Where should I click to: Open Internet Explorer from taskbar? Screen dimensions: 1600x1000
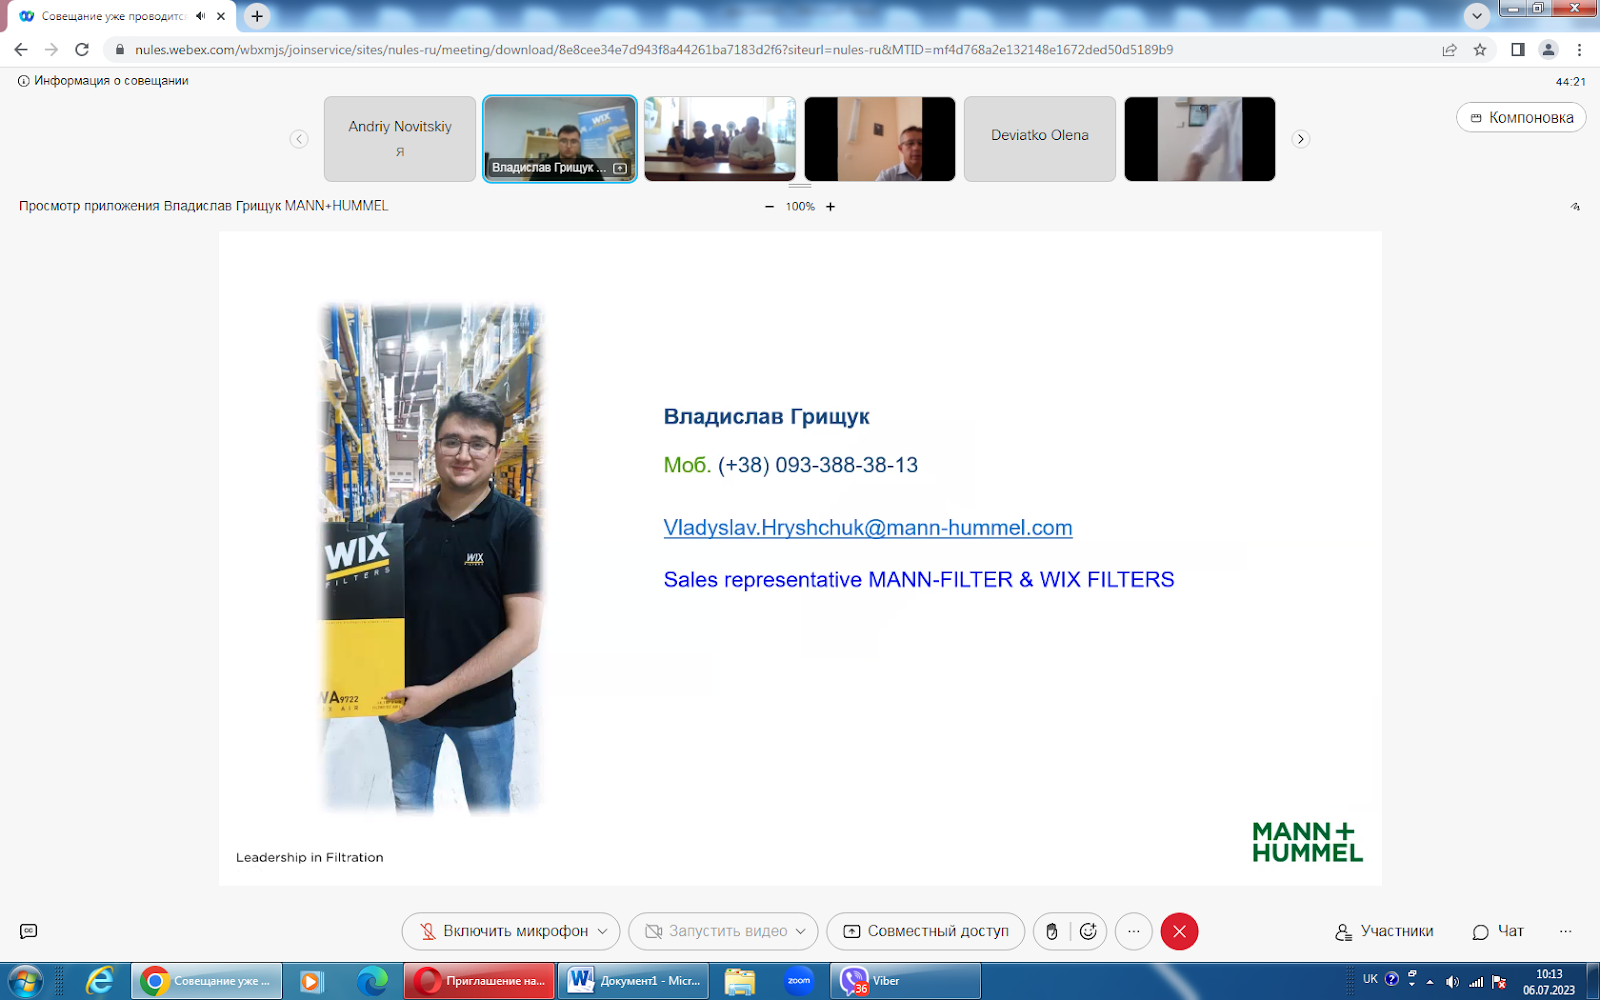pos(99,981)
